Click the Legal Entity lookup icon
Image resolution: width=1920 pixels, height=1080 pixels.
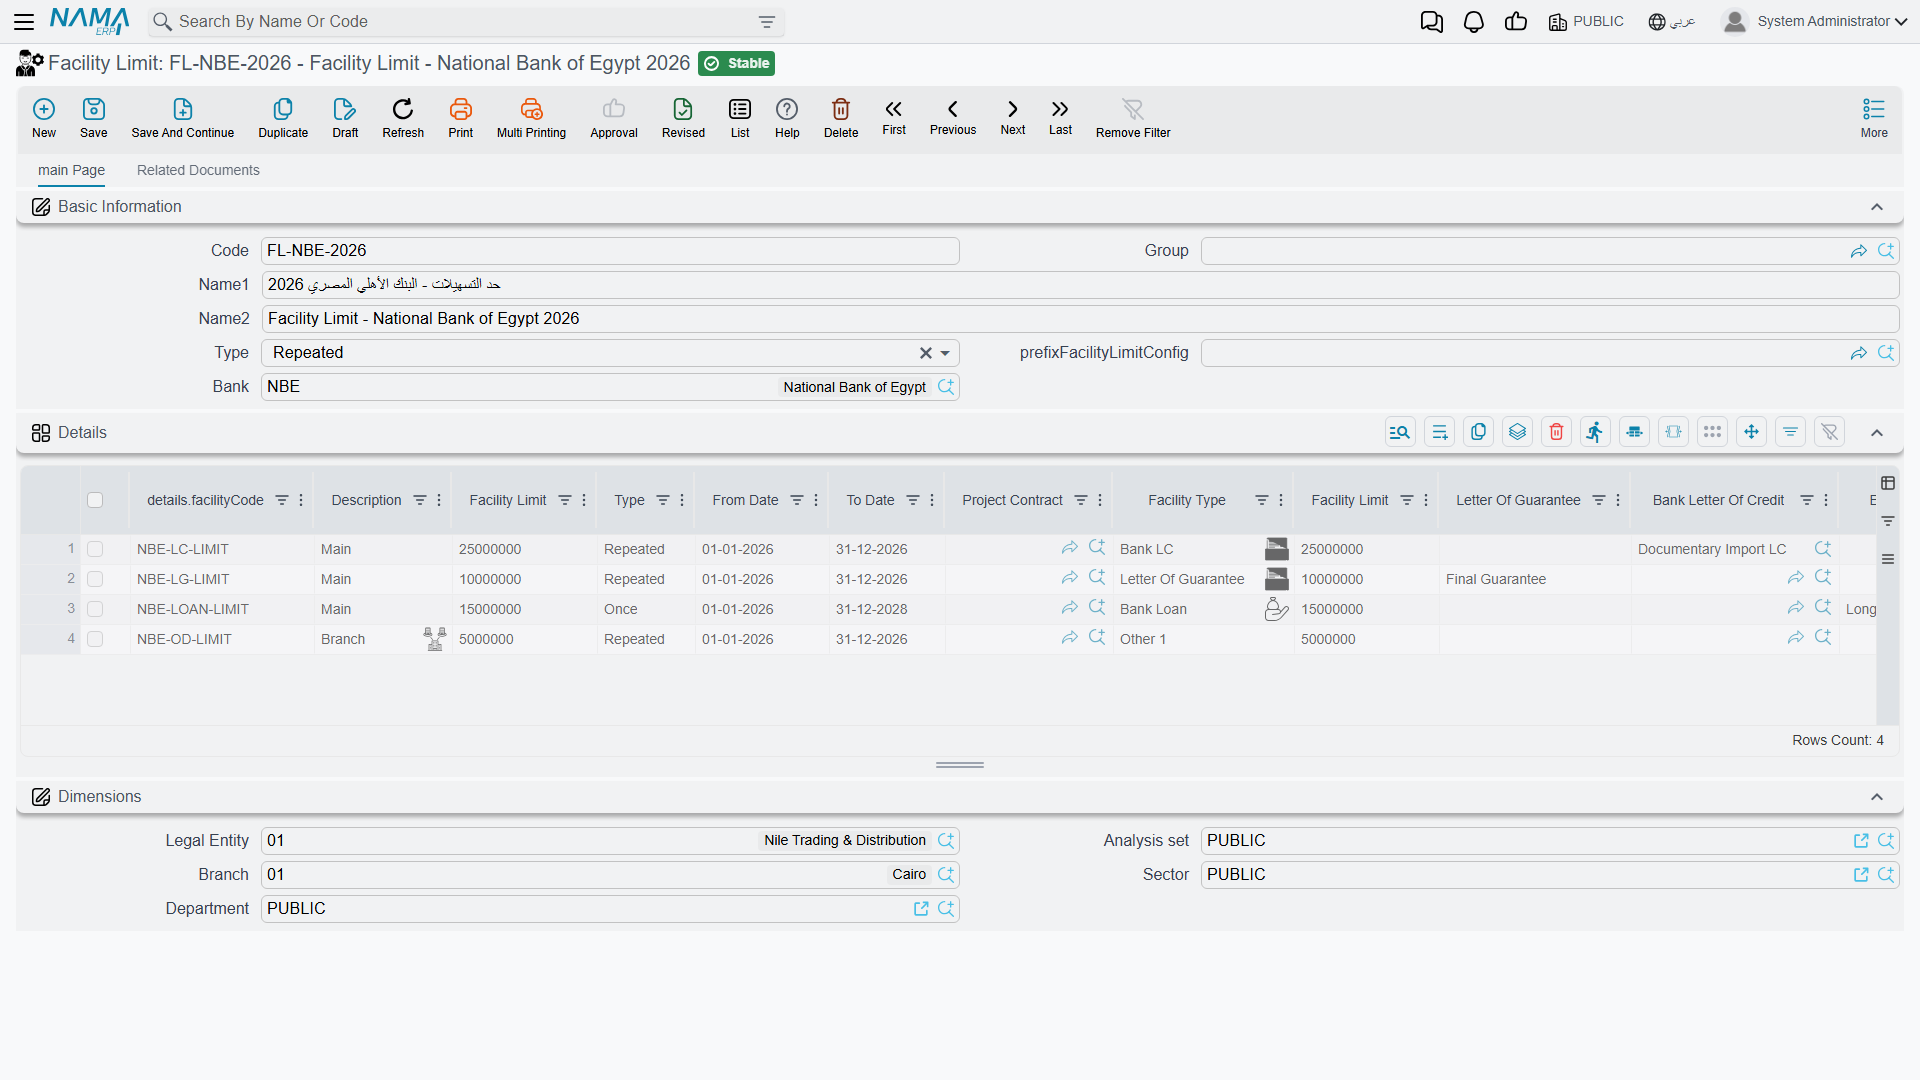pyautogui.click(x=946, y=841)
